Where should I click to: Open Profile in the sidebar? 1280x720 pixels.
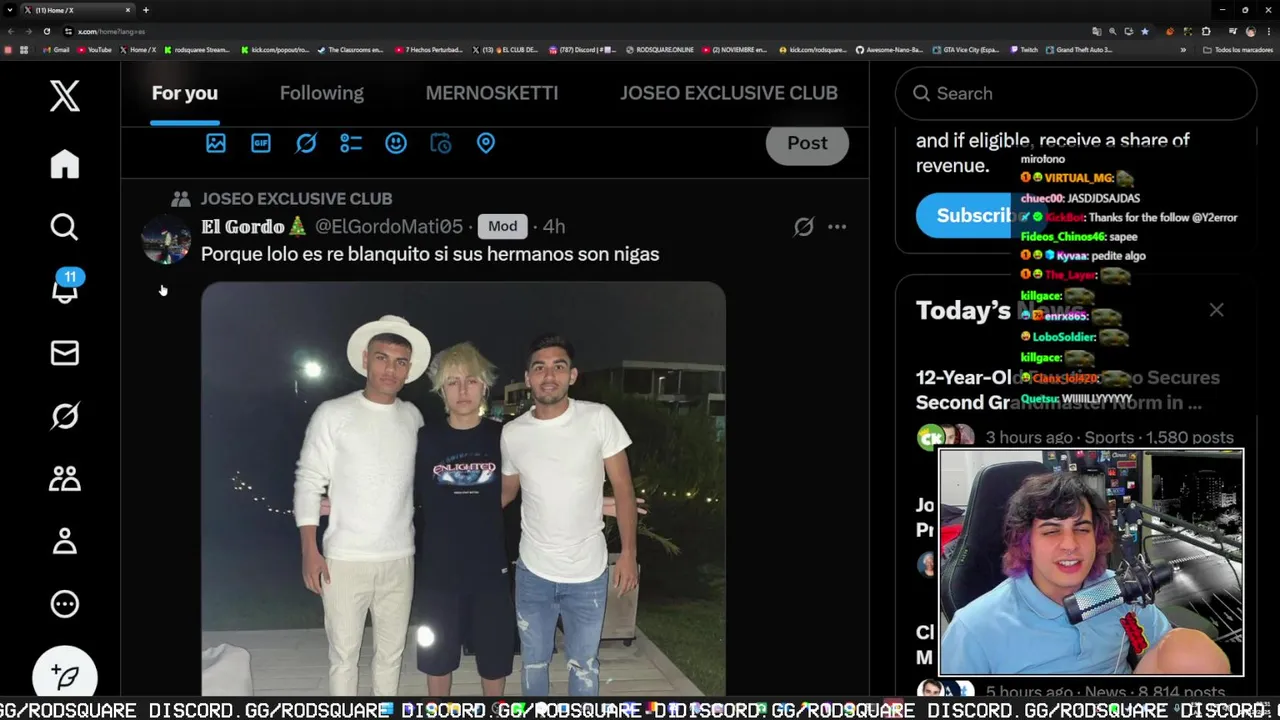(x=65, y=541)
